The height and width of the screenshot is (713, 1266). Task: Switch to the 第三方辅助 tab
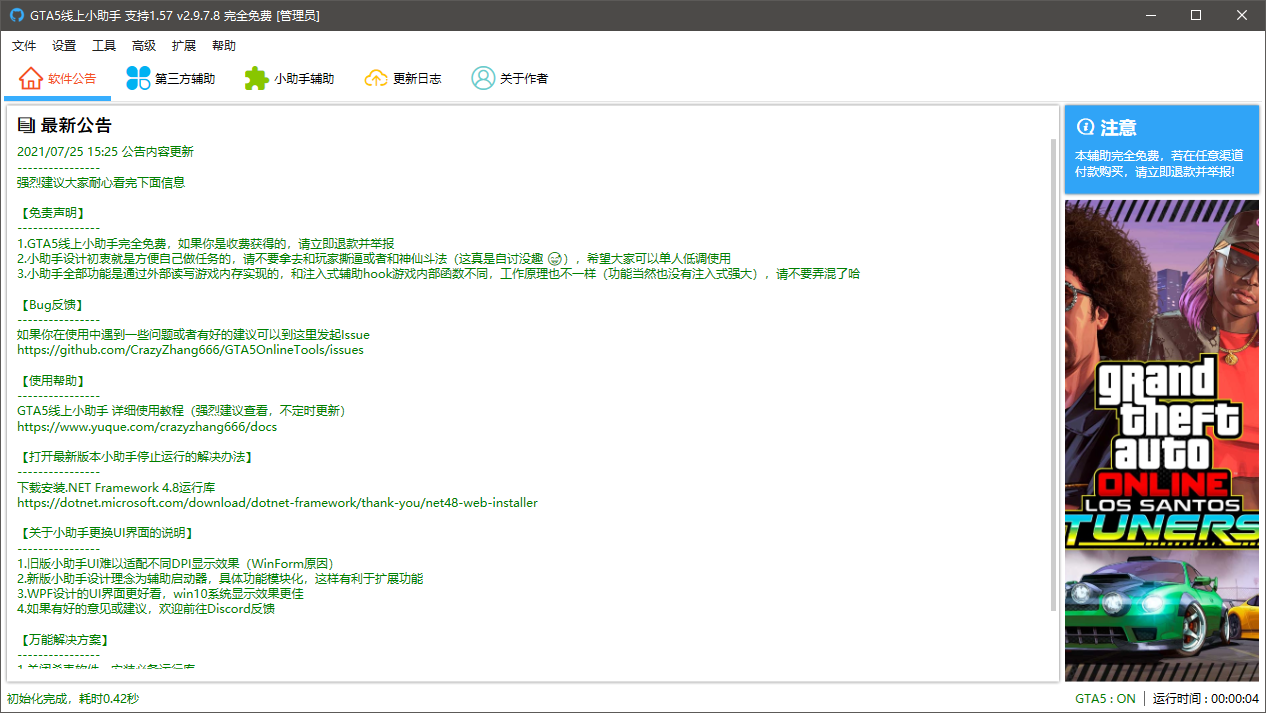tap(171, 78)
